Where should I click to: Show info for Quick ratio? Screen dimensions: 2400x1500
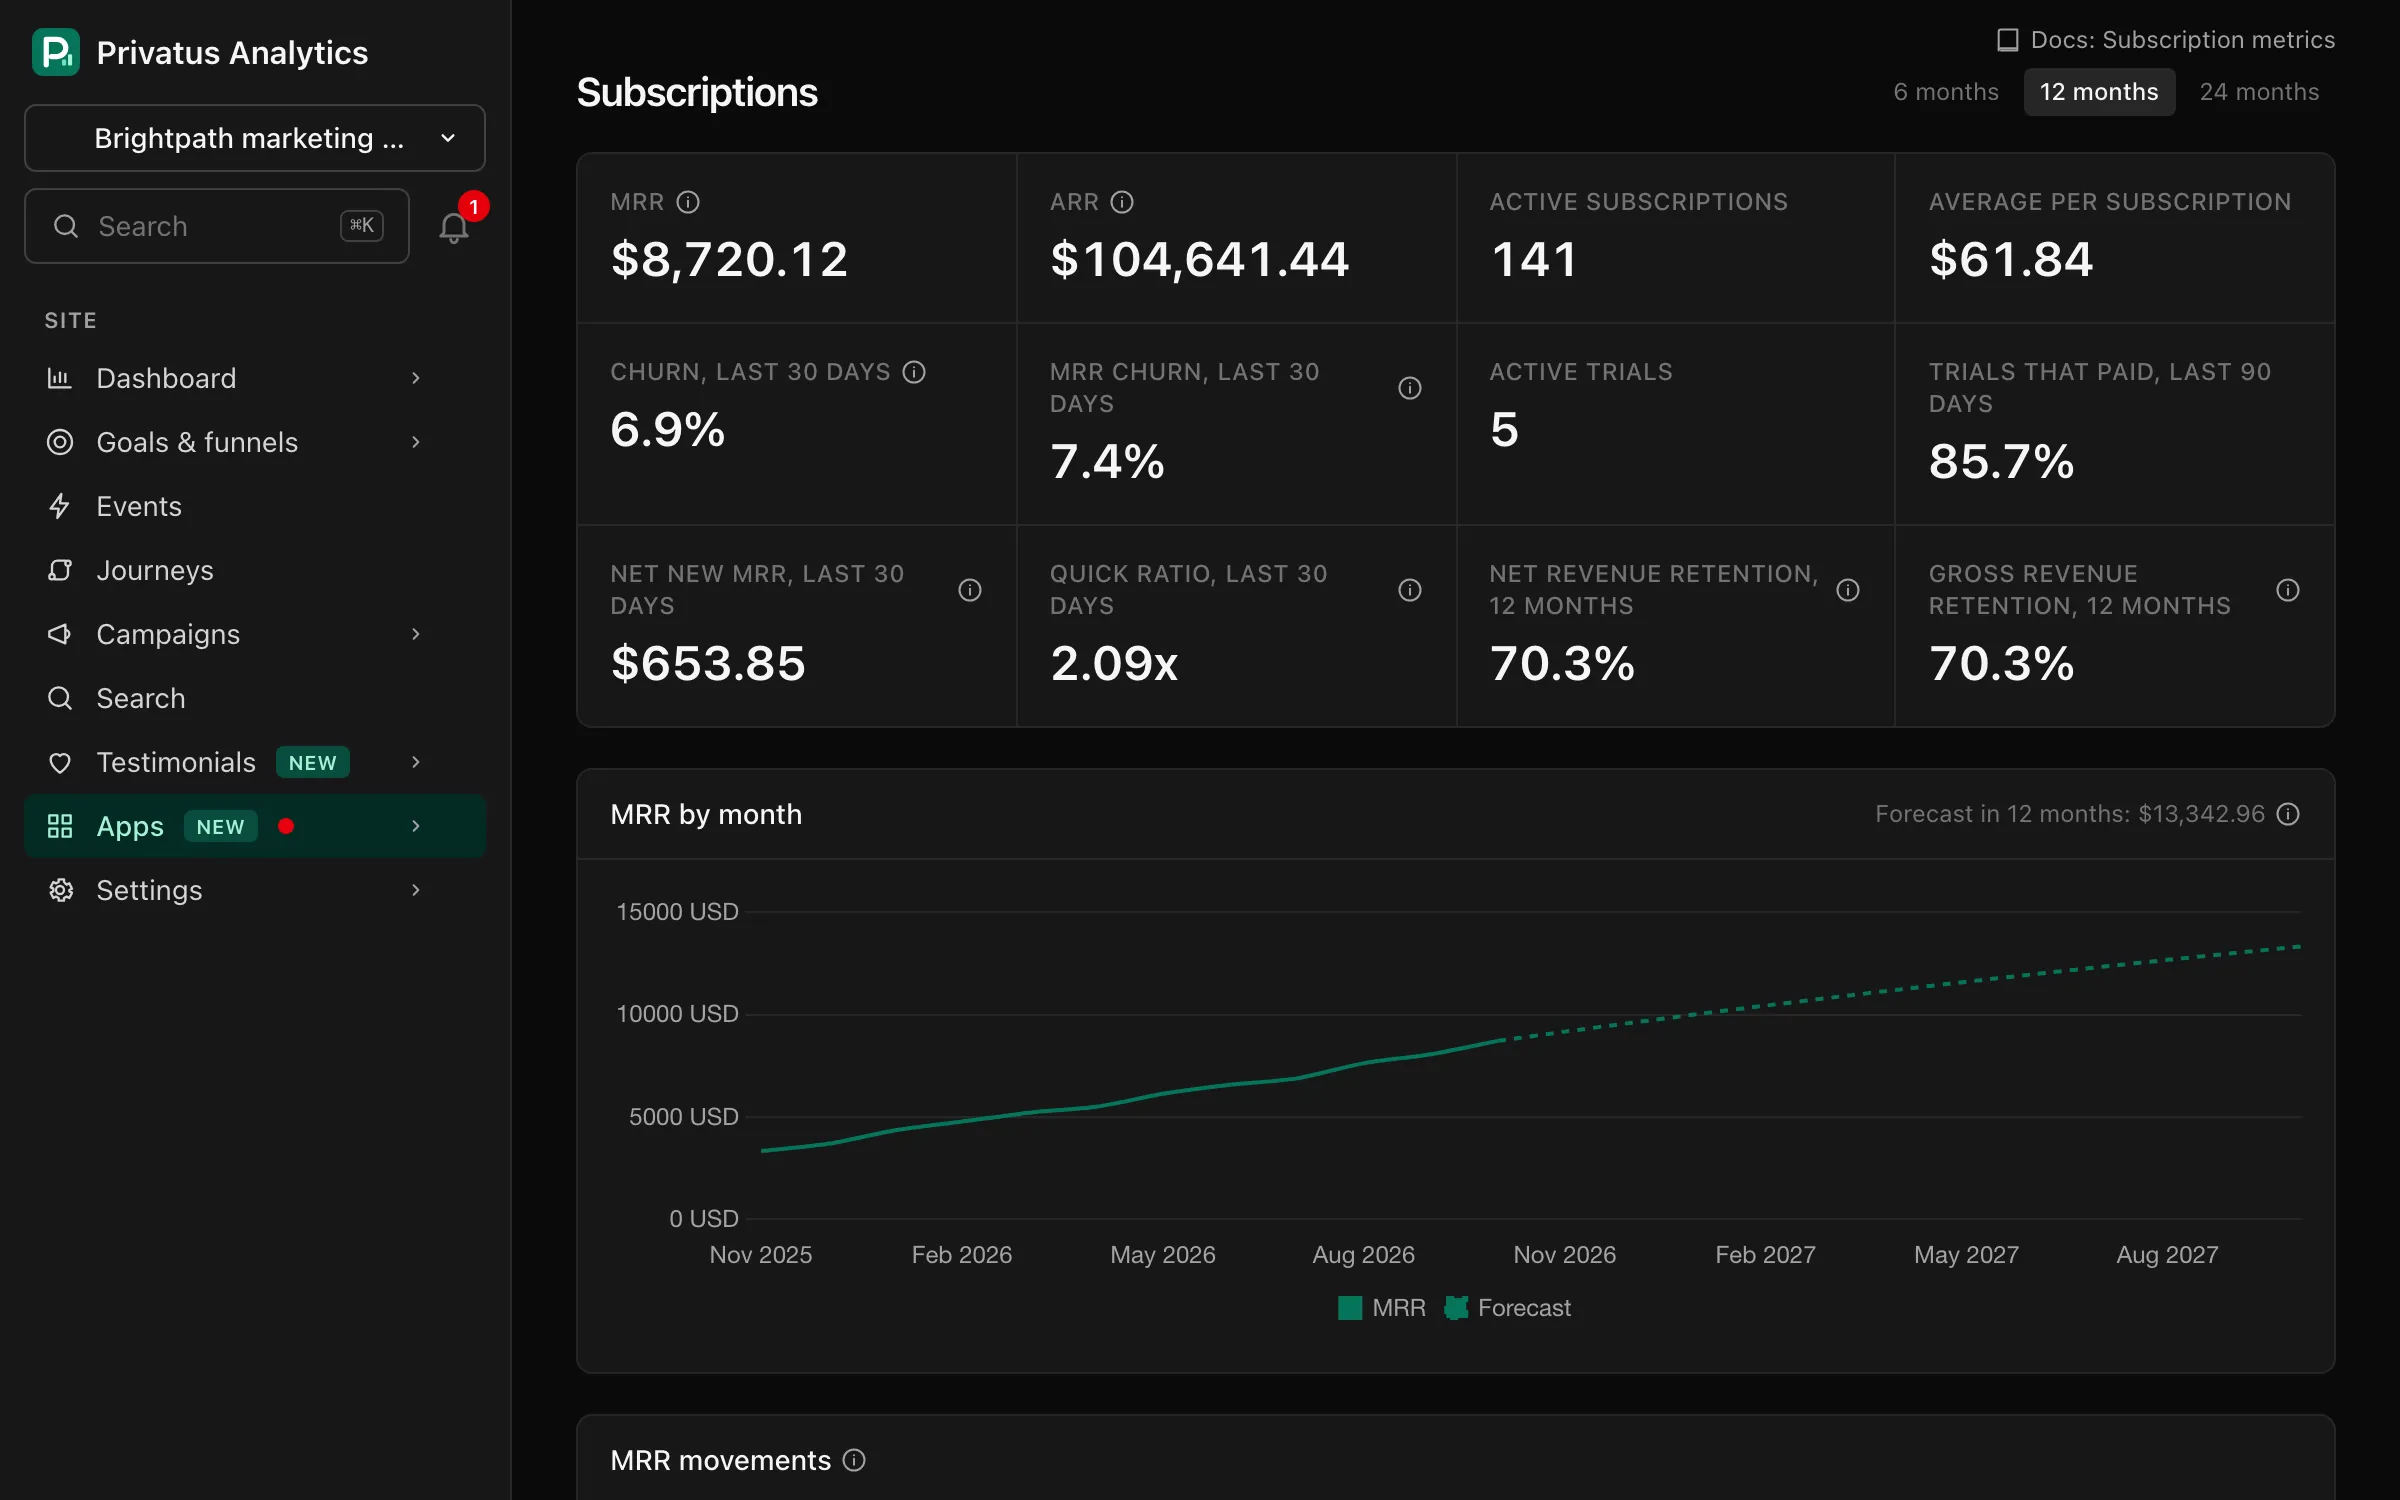pyautogui.click(x=1410, y=590)
